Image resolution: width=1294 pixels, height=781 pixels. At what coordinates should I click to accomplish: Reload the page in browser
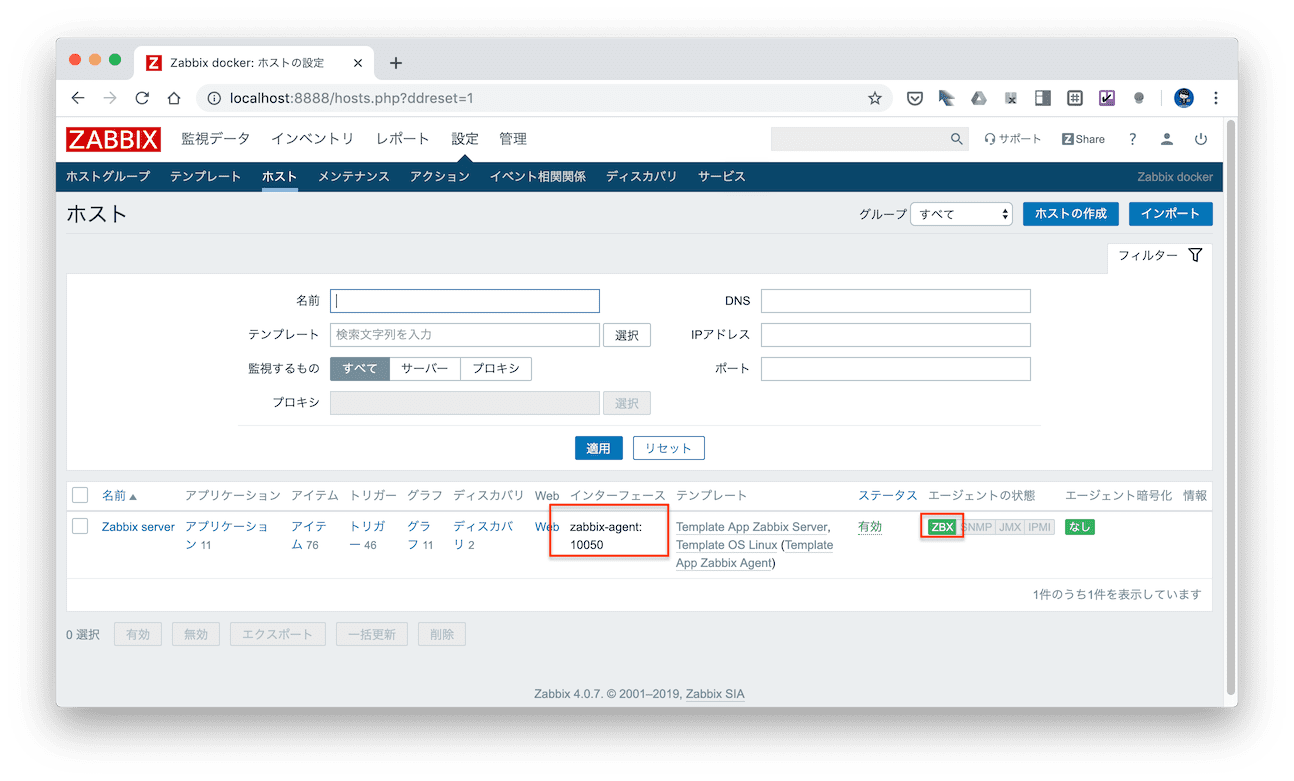tap(142, 98)
